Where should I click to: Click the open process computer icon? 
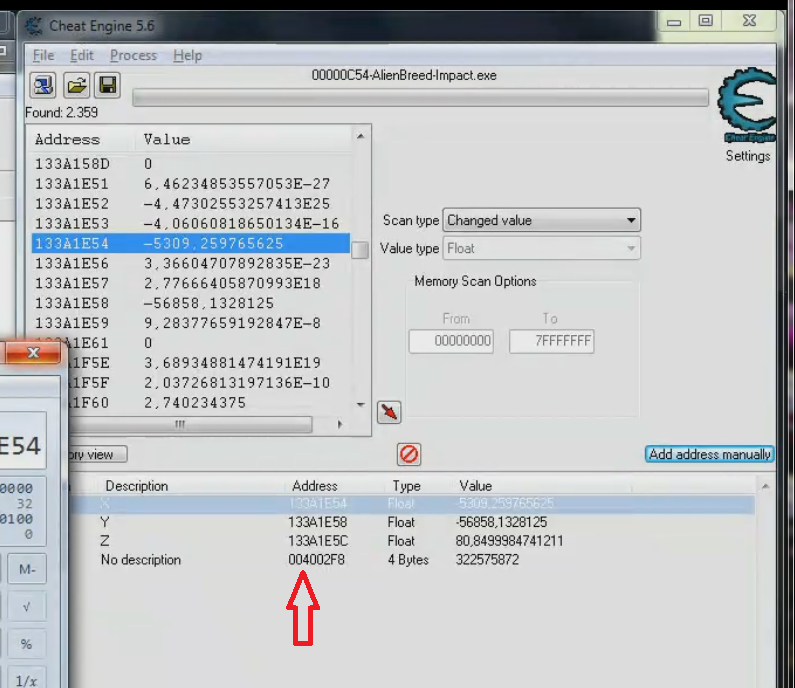pyautogui.click(x=43, y=85)
